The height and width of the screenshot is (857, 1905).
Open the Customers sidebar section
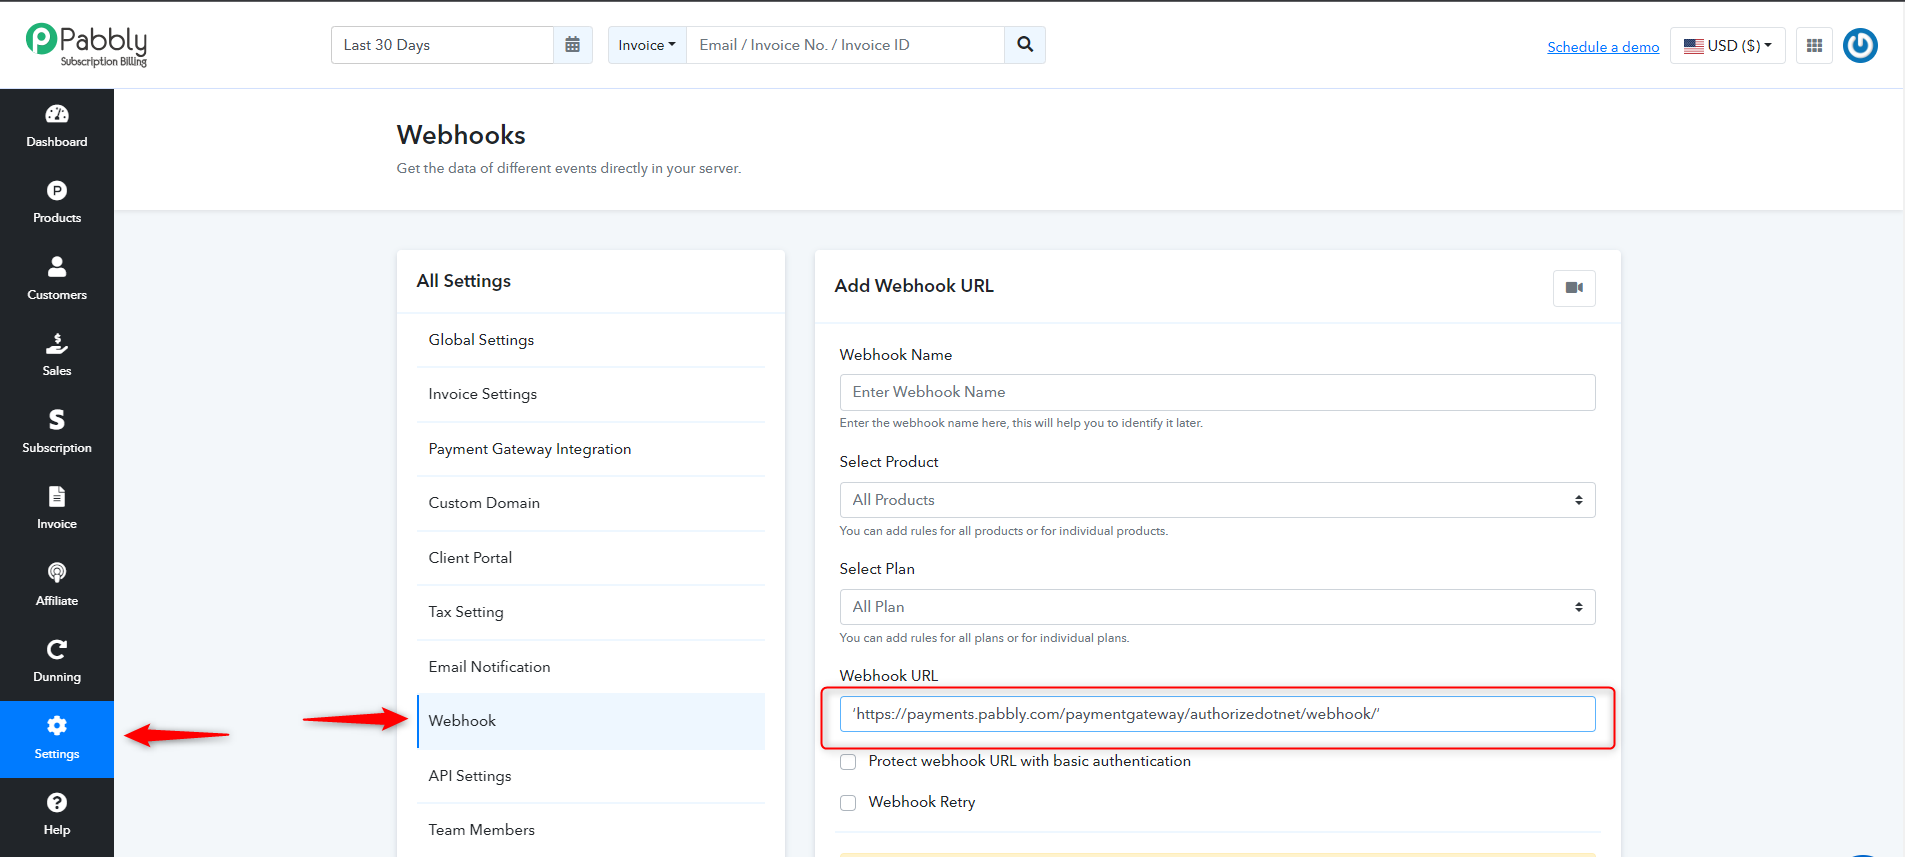(x=57, y=280)
